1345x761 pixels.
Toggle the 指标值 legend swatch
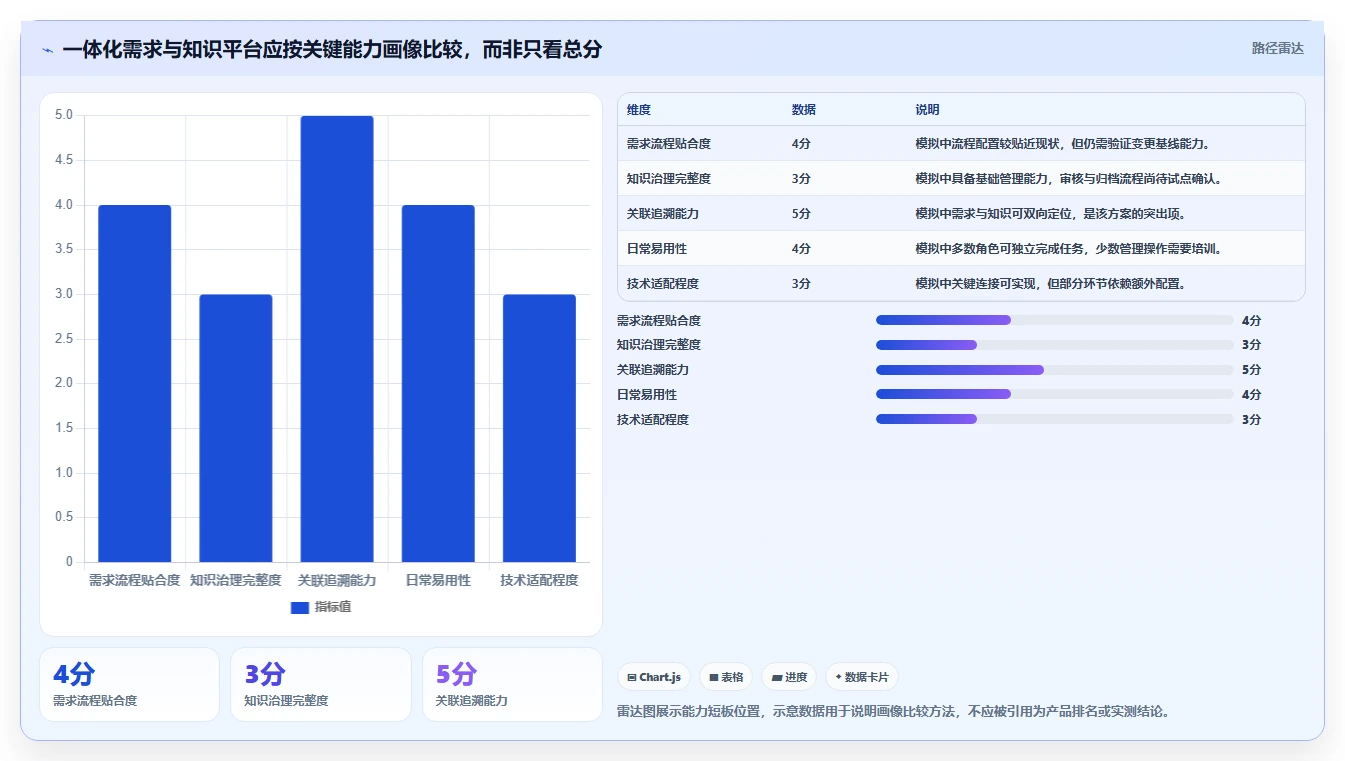300,607
